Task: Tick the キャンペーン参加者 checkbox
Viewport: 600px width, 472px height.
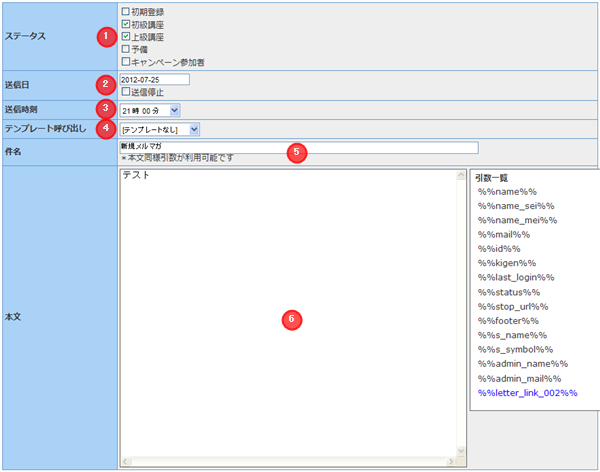Action: coord(124,61)
